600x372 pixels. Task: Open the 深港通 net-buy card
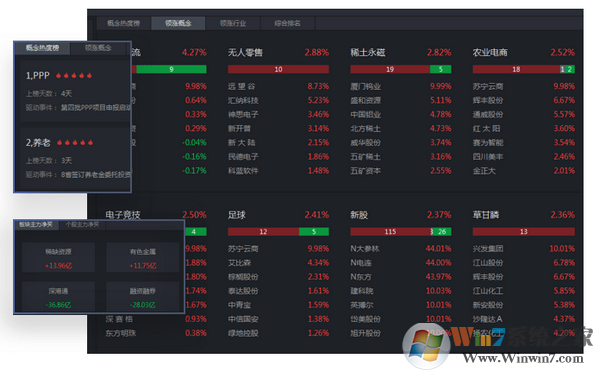(x=59, y=297)
